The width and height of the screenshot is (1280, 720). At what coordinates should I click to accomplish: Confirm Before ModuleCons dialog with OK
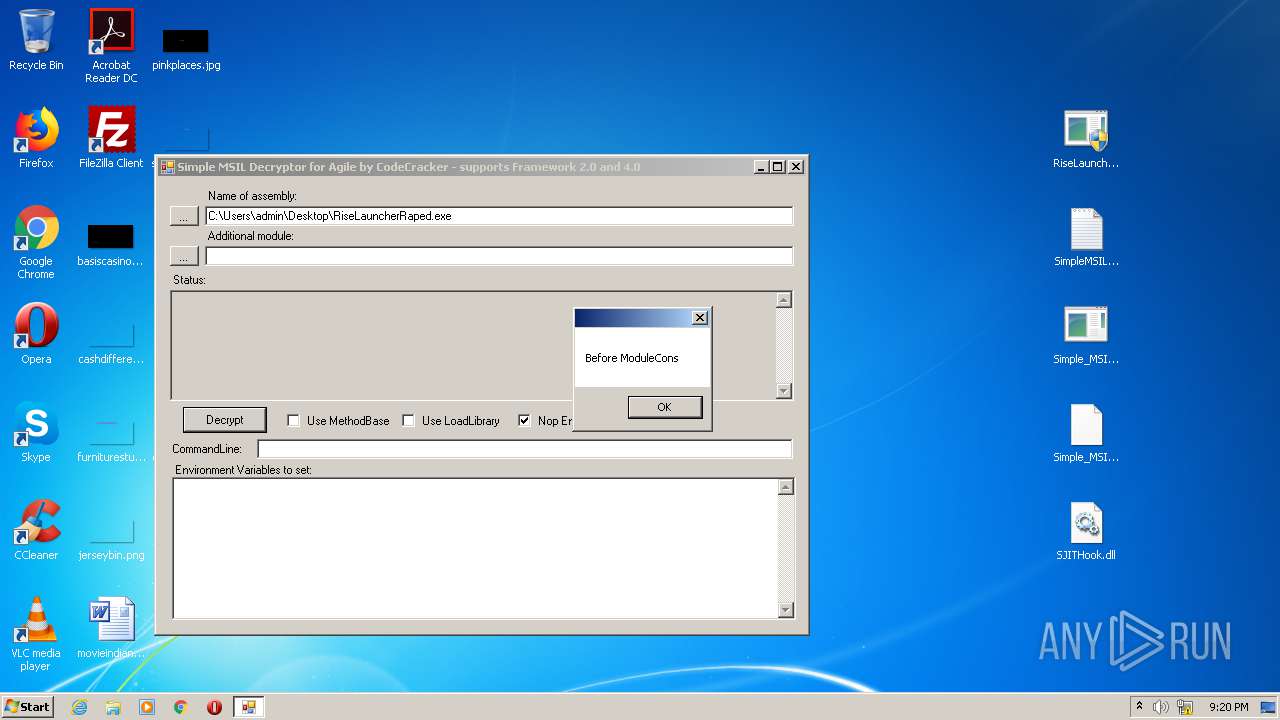(665, 407)
